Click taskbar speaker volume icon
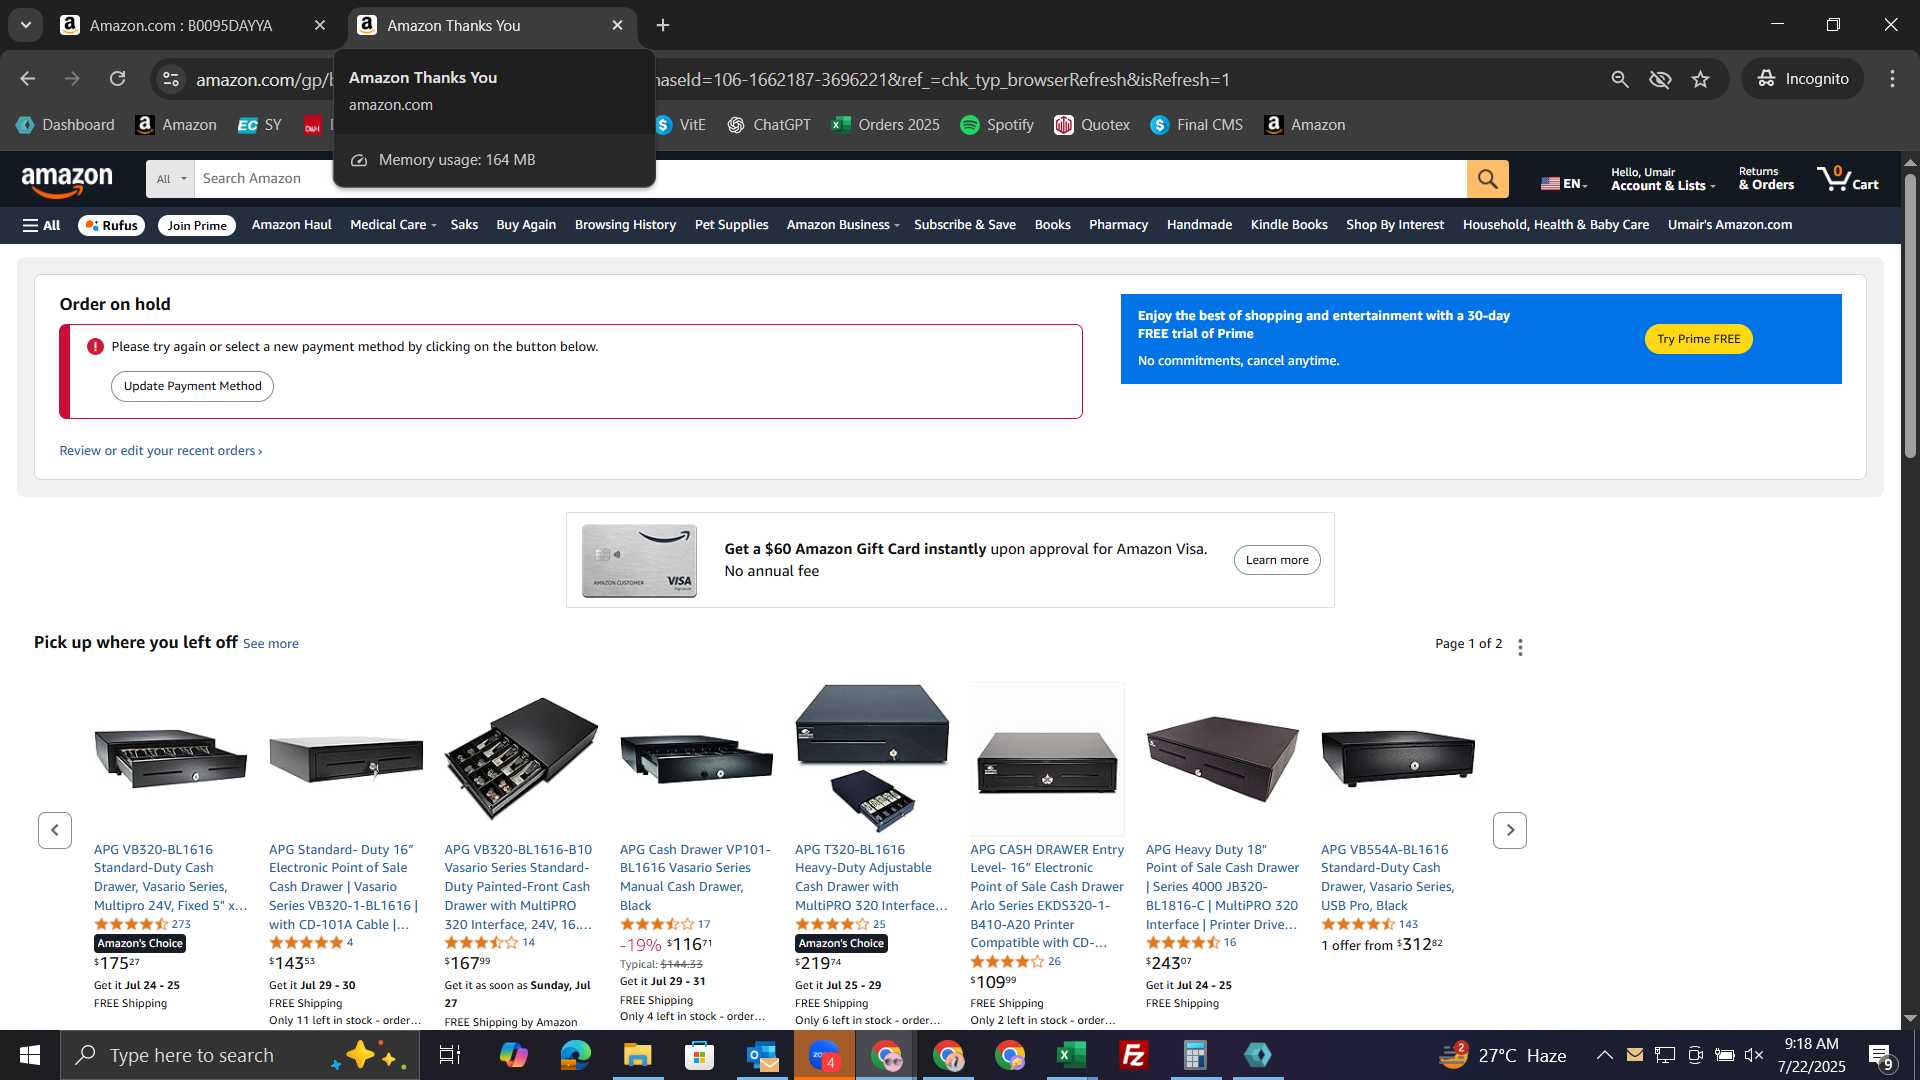1920x1080 pixels. point(1754,1055)
